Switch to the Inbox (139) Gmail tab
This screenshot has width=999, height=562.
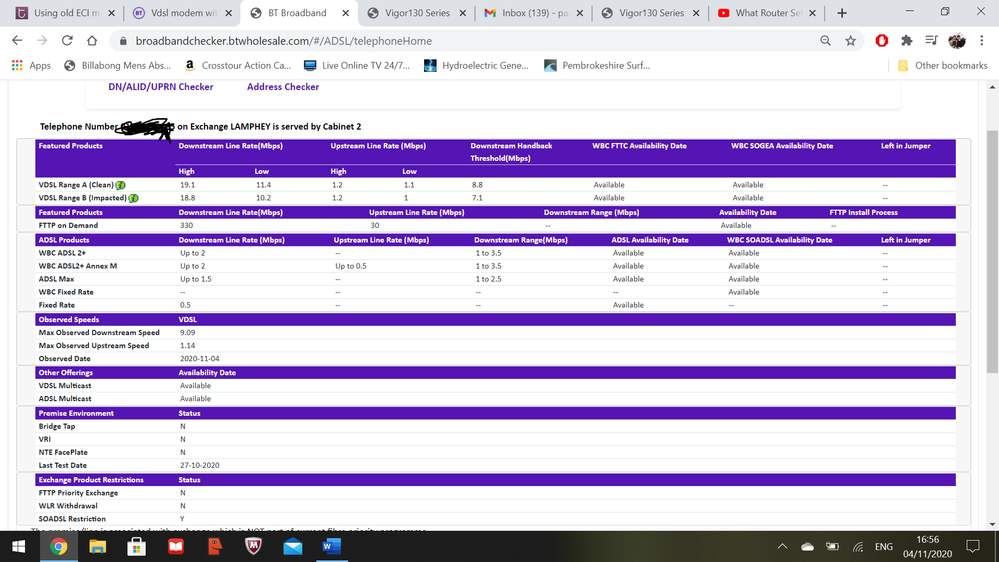point(530,13)
